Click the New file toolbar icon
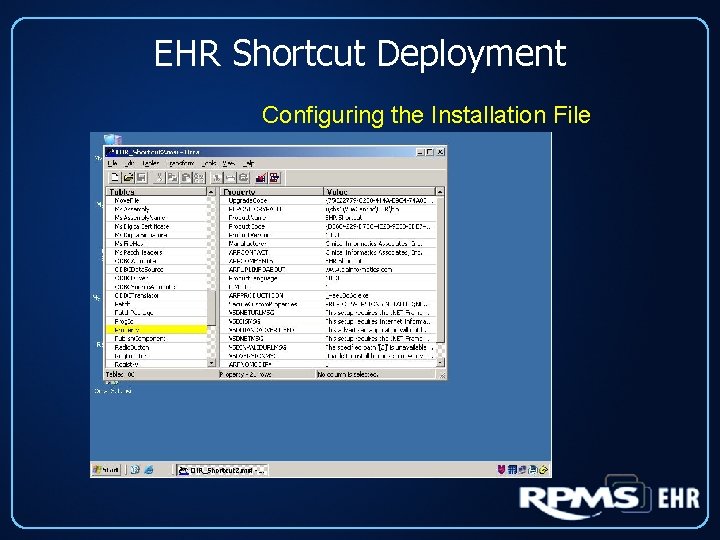Screen dimensions: 720x540 click(x=115, y=178)
